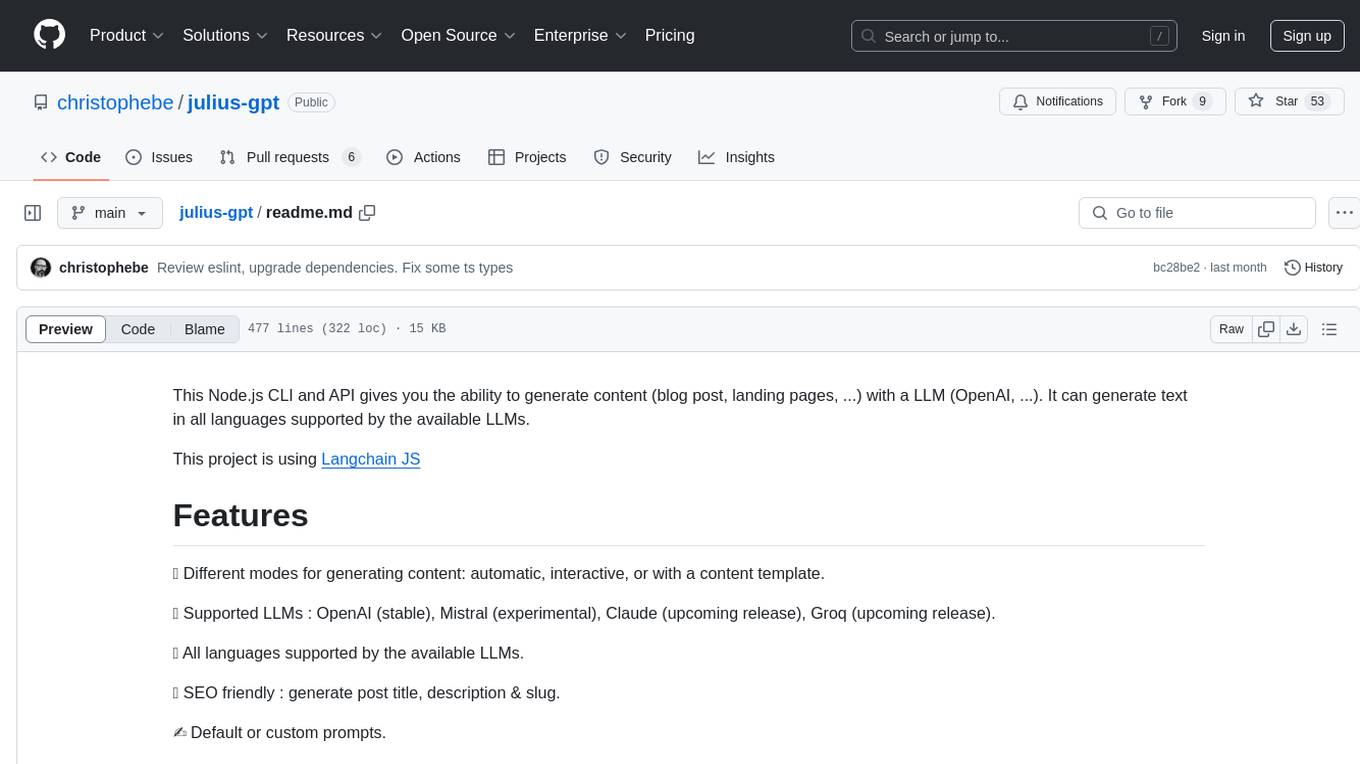Click the Sign up button
Image resolution: width=1360 pixels, height=764 pixels.
(1307, 36)
